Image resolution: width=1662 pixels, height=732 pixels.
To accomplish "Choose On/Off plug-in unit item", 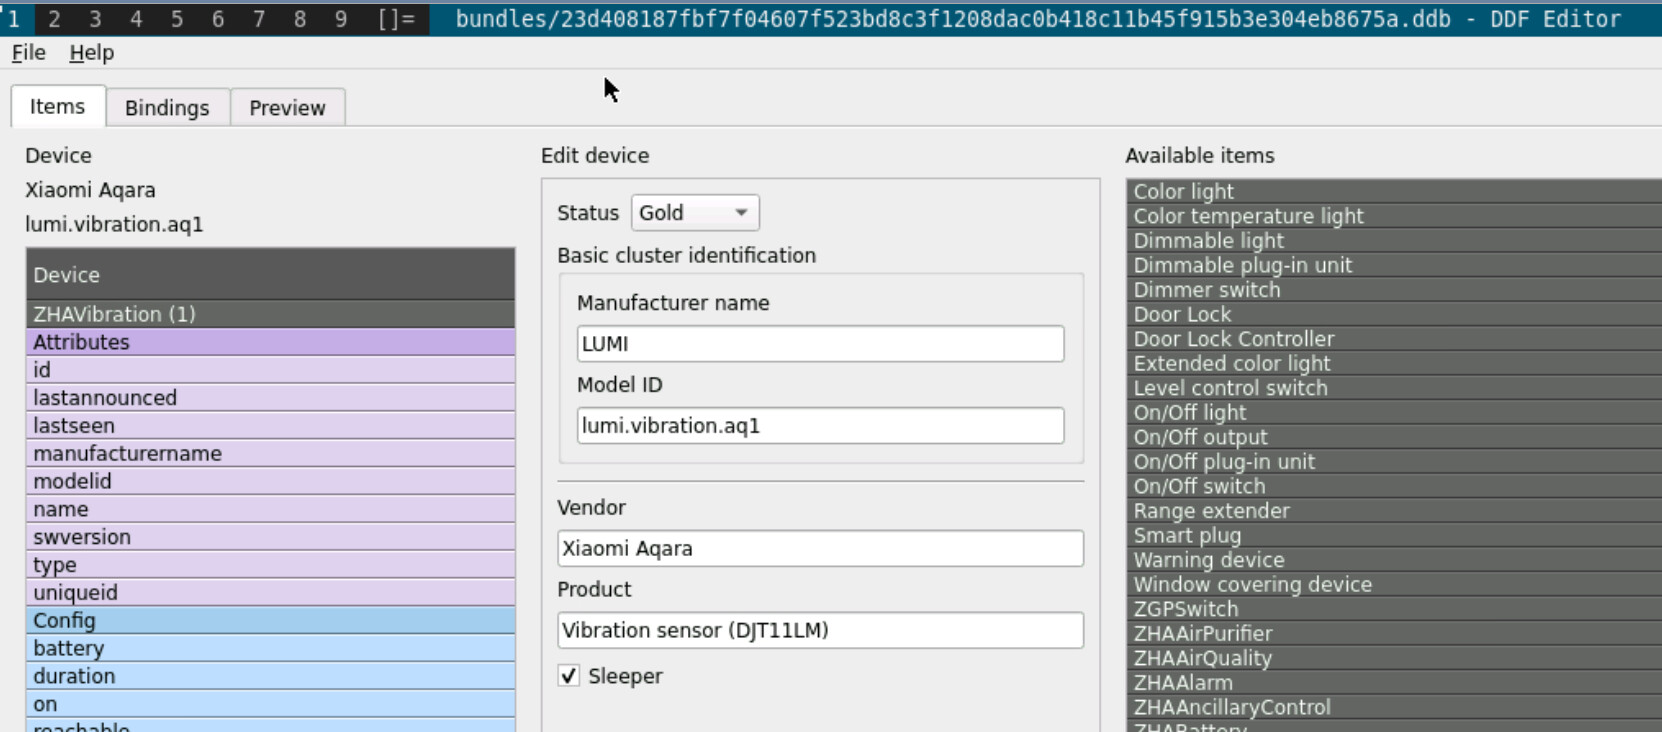I will [x=1394, y=462].
